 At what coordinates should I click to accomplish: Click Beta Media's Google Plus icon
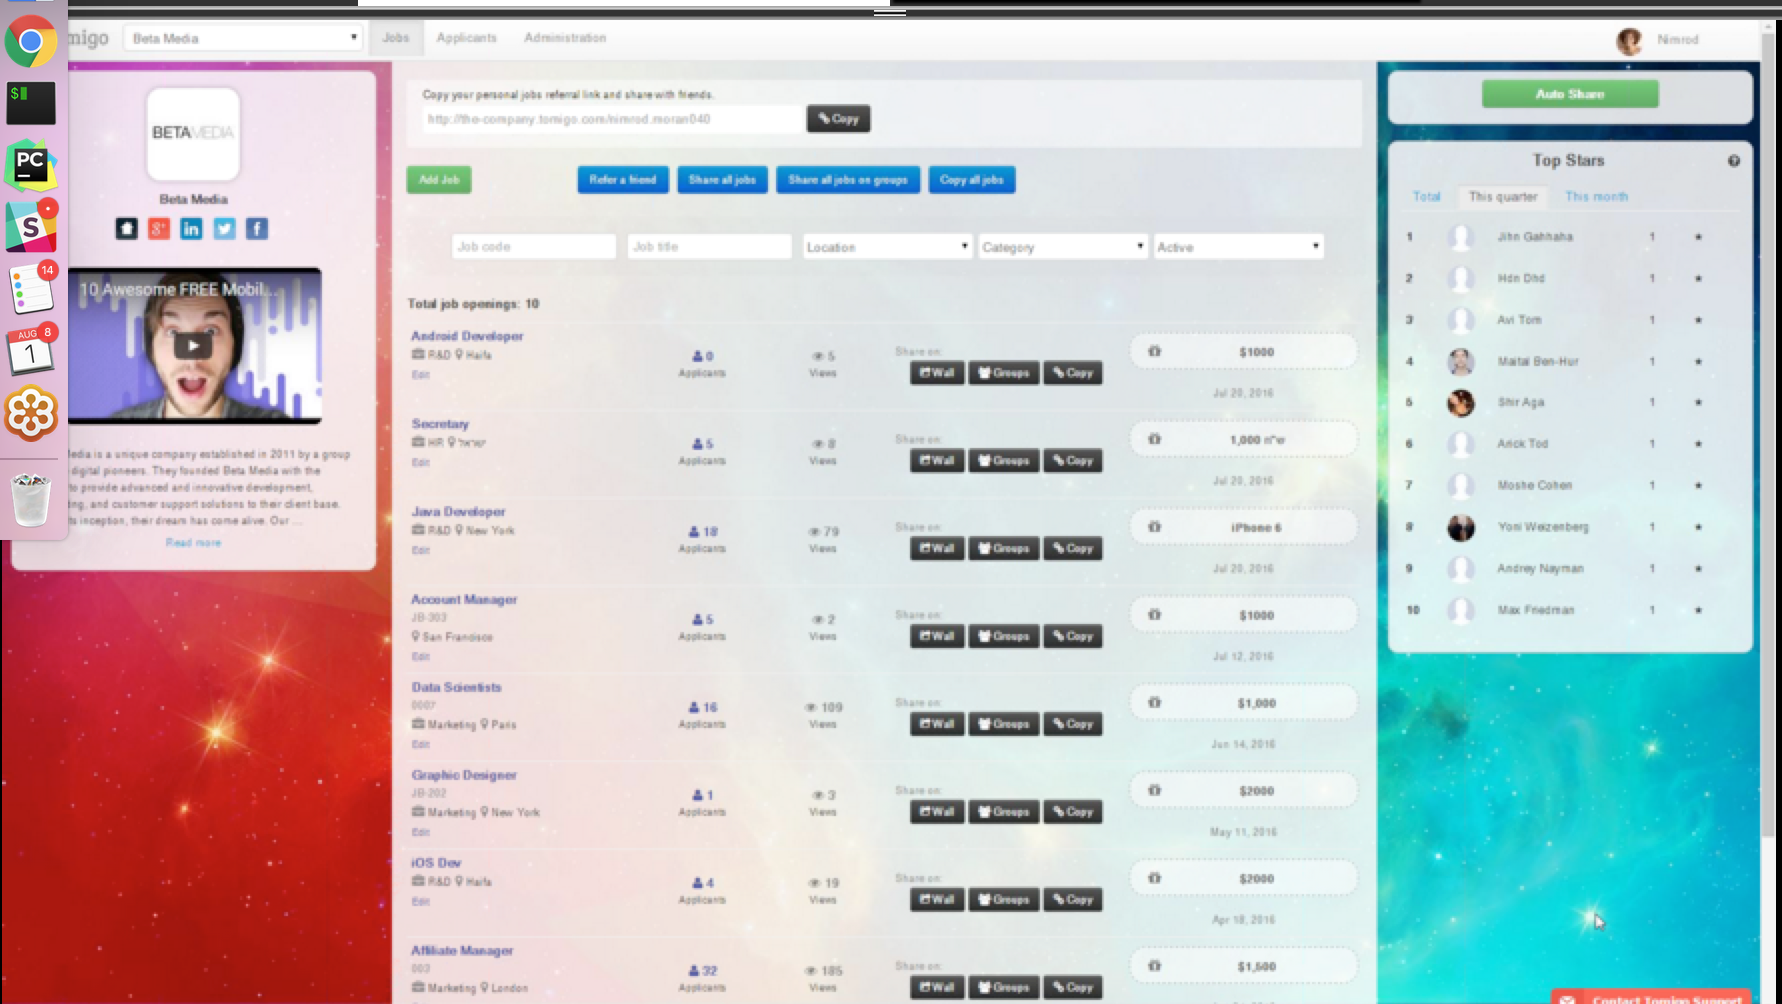click(159, 229)
